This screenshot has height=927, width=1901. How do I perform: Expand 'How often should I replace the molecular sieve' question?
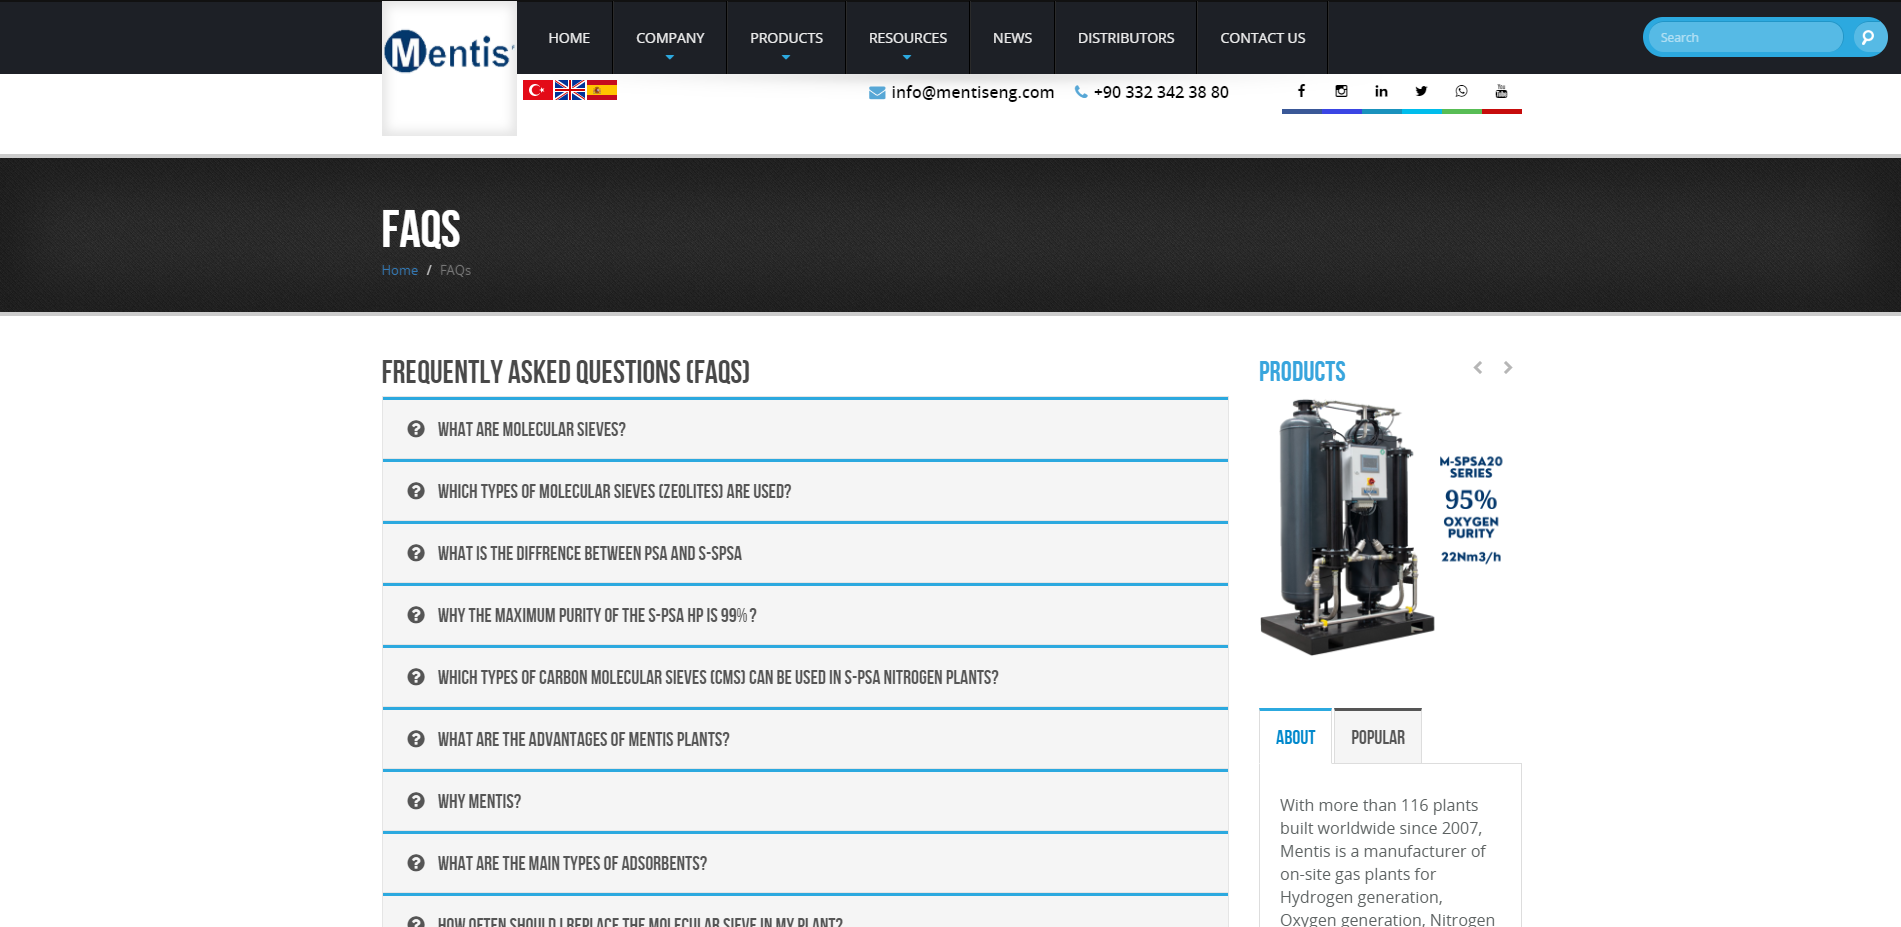click(x=805, y=913)
